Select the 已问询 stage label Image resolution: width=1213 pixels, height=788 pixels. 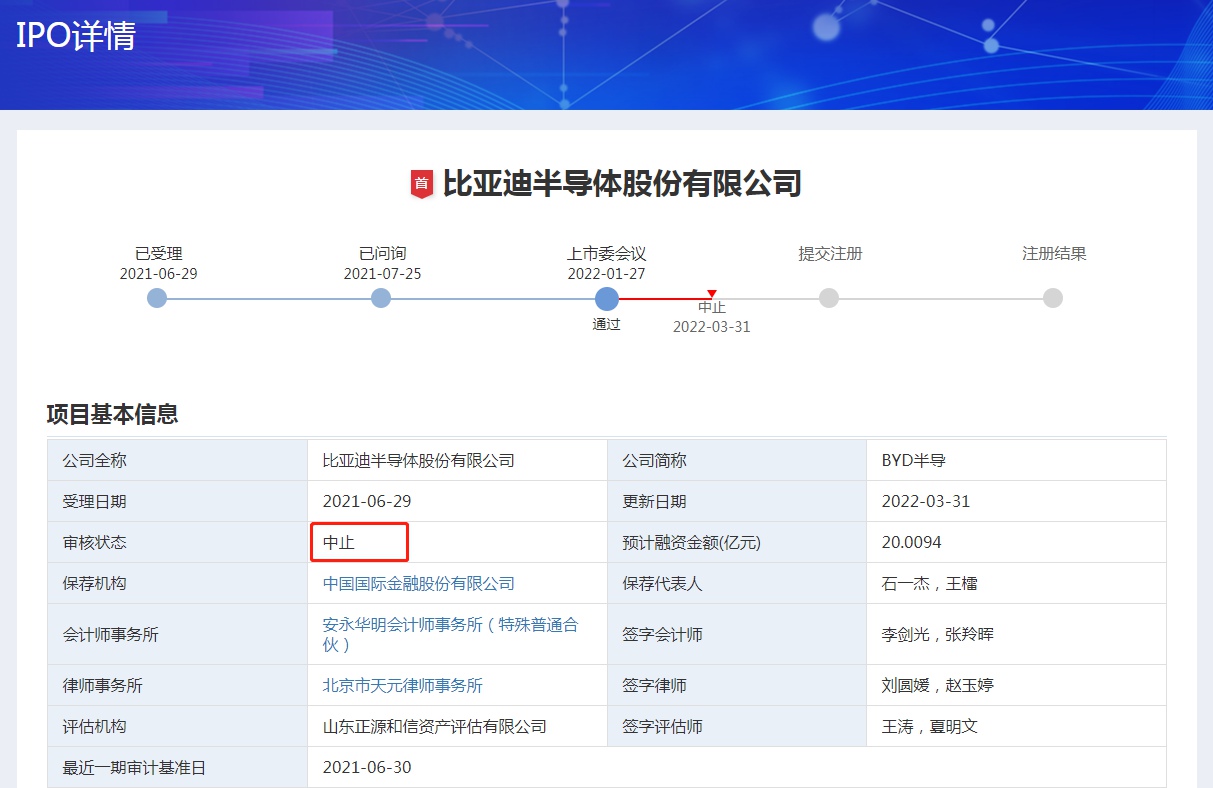[381, 254]
